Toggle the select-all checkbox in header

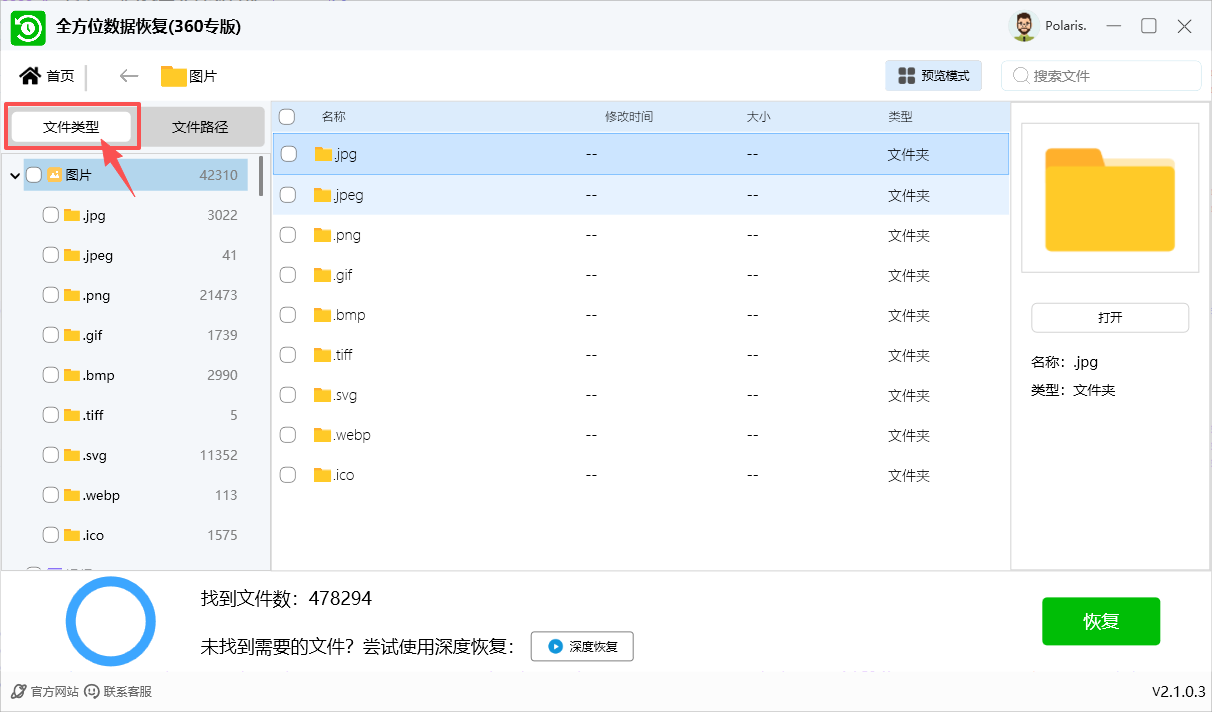coord(287,117)
